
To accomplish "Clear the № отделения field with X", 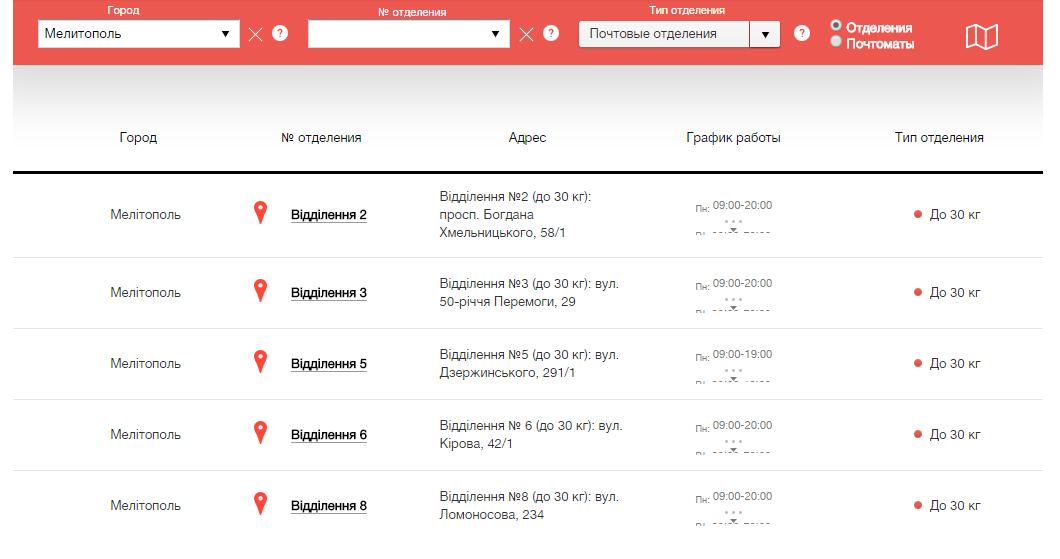I will click(526, 34).
